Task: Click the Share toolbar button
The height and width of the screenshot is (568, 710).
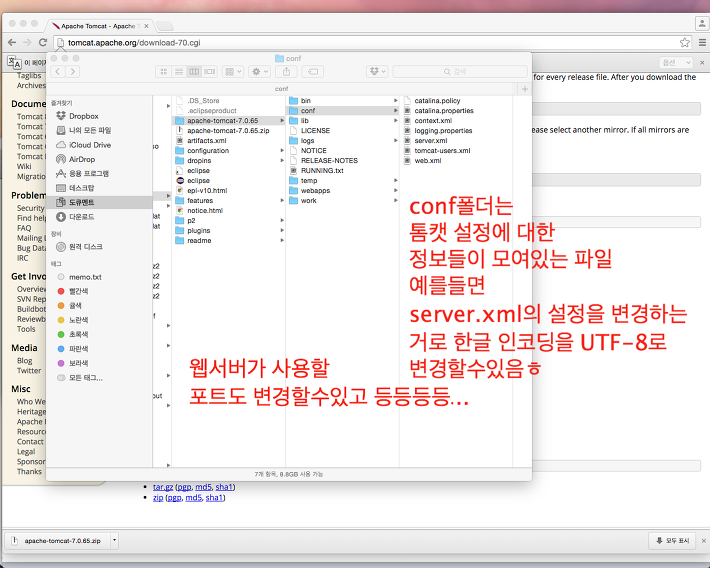Action: [x=286, y=72]
